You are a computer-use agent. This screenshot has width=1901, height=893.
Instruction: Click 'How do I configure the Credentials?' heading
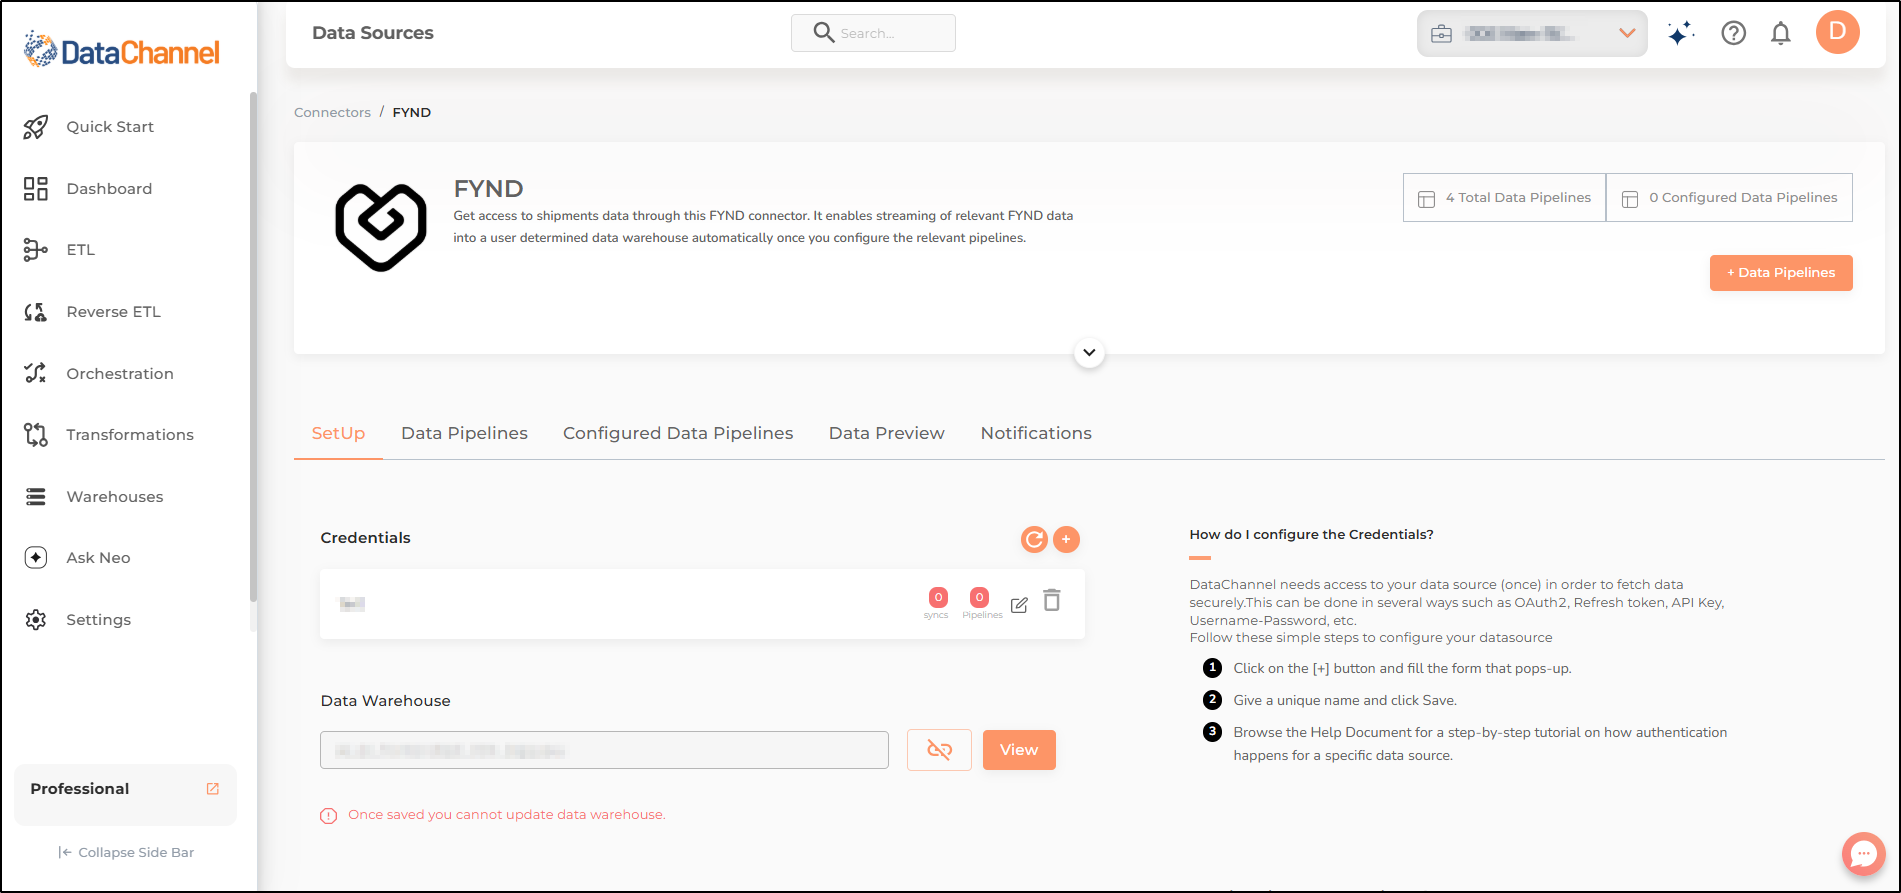click(1311, 535)
